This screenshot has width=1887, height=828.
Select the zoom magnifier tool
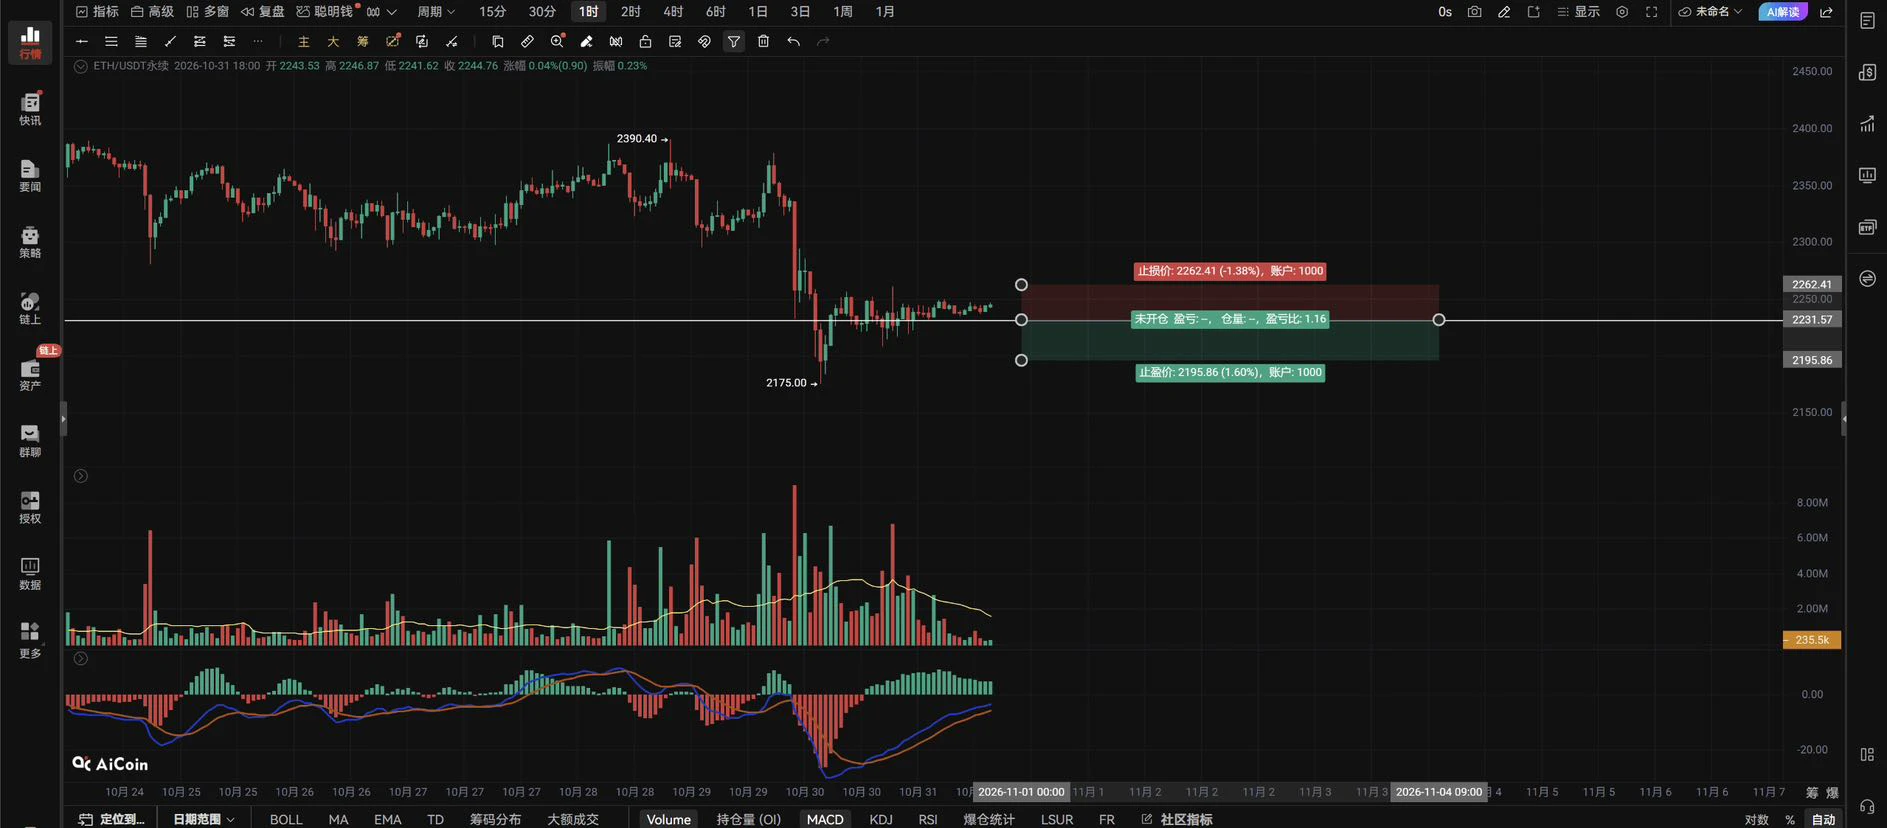[x=557, y=41]
